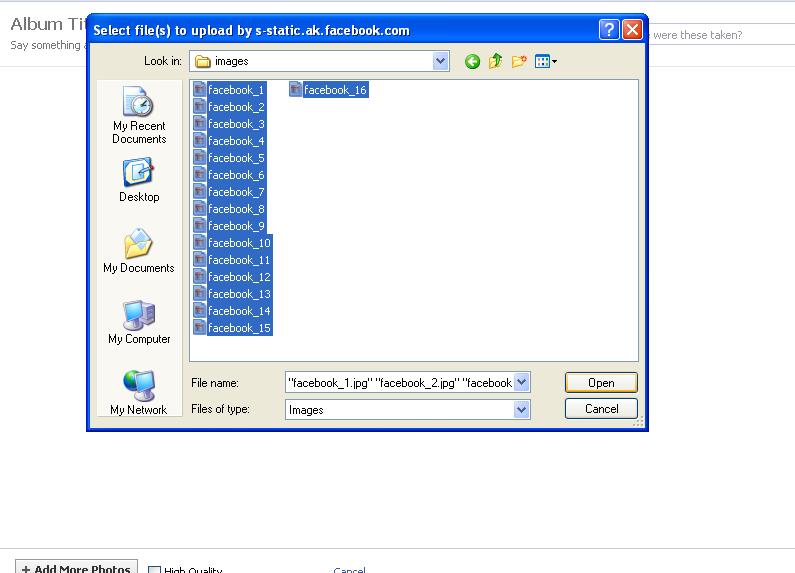Click the dialog Cancel button
This screenshot has height=573, width=795.
pos(601,409)
